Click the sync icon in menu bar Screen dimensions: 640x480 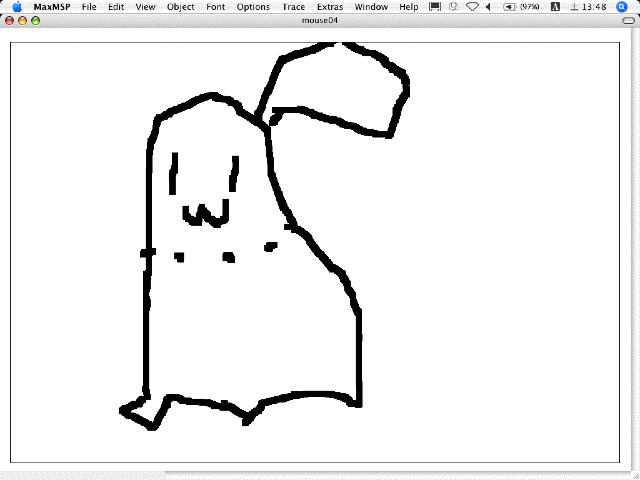pos(453,7)
